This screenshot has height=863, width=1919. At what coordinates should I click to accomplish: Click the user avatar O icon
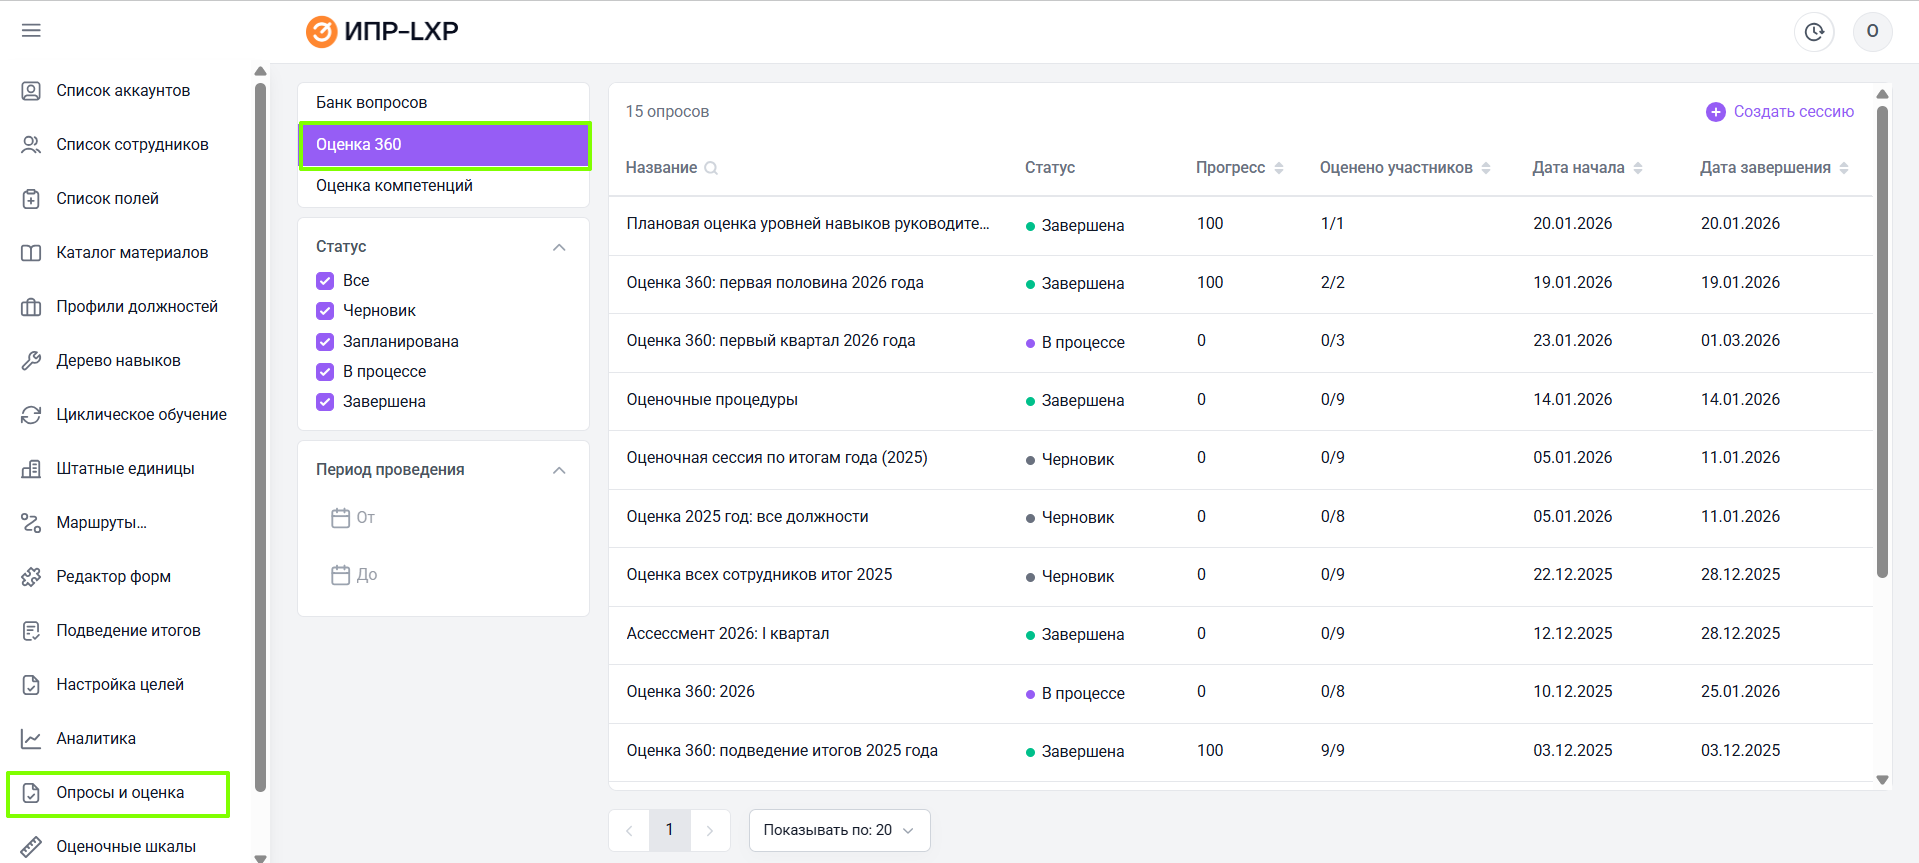pos(1872,32)
